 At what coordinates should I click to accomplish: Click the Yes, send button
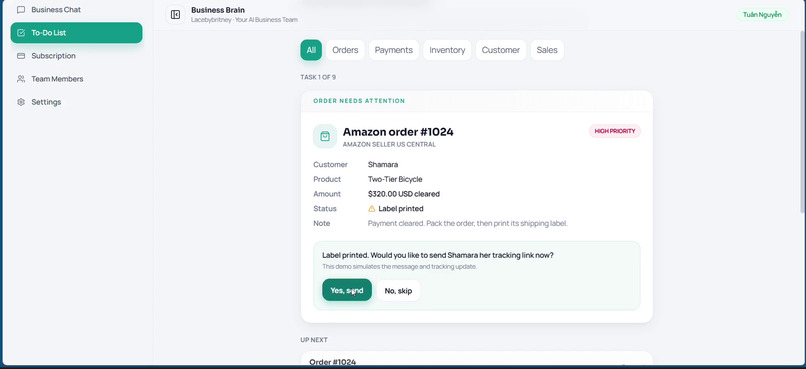pyautogui.click(x=347, y=290)
